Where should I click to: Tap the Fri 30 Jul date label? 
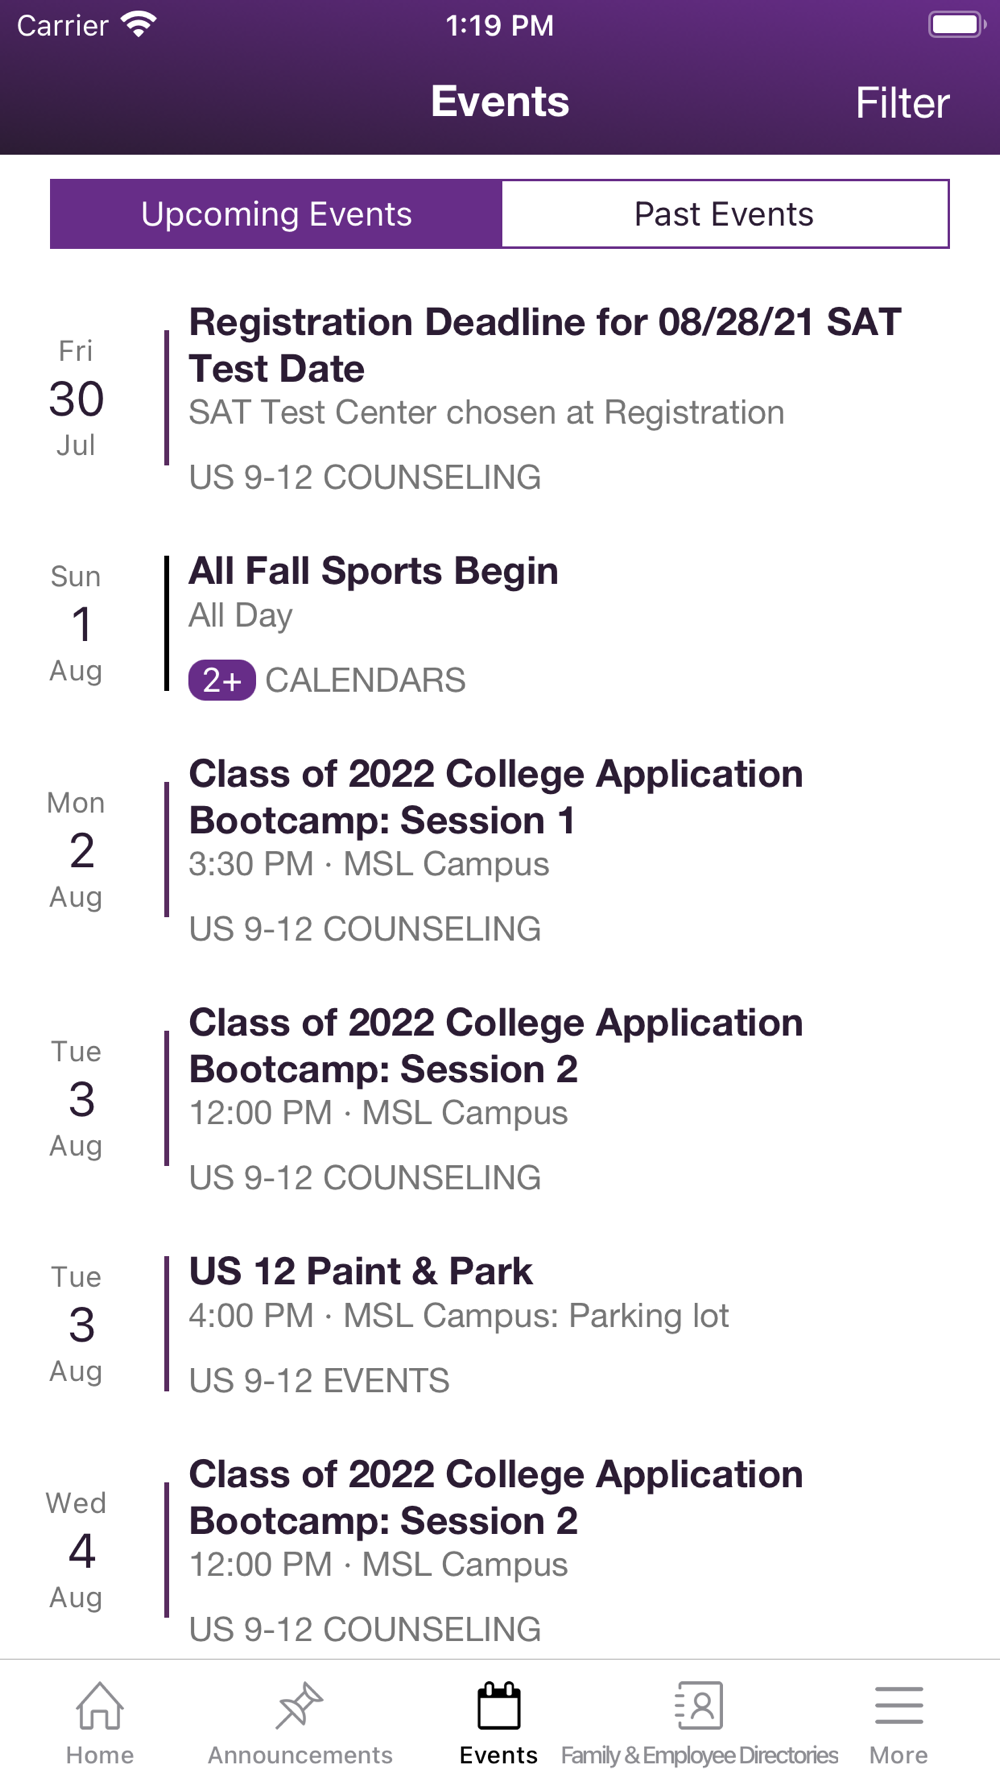76,398
